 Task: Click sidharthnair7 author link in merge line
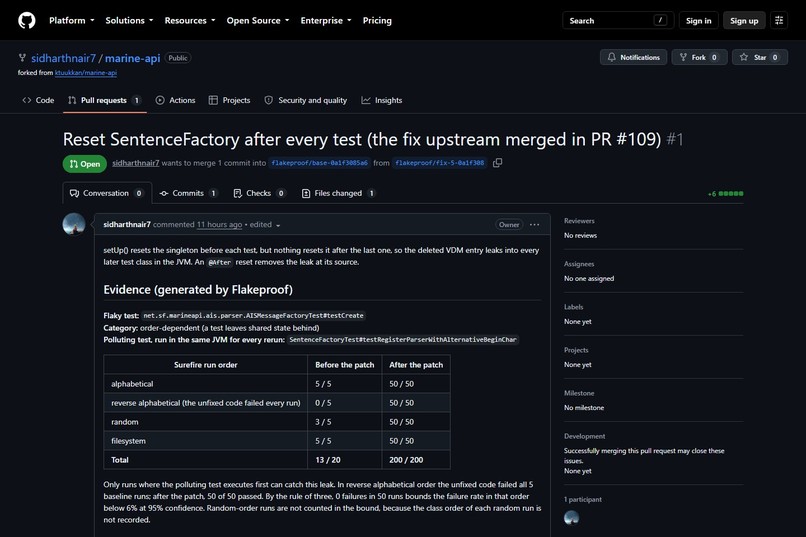click(x=136, y=163)
